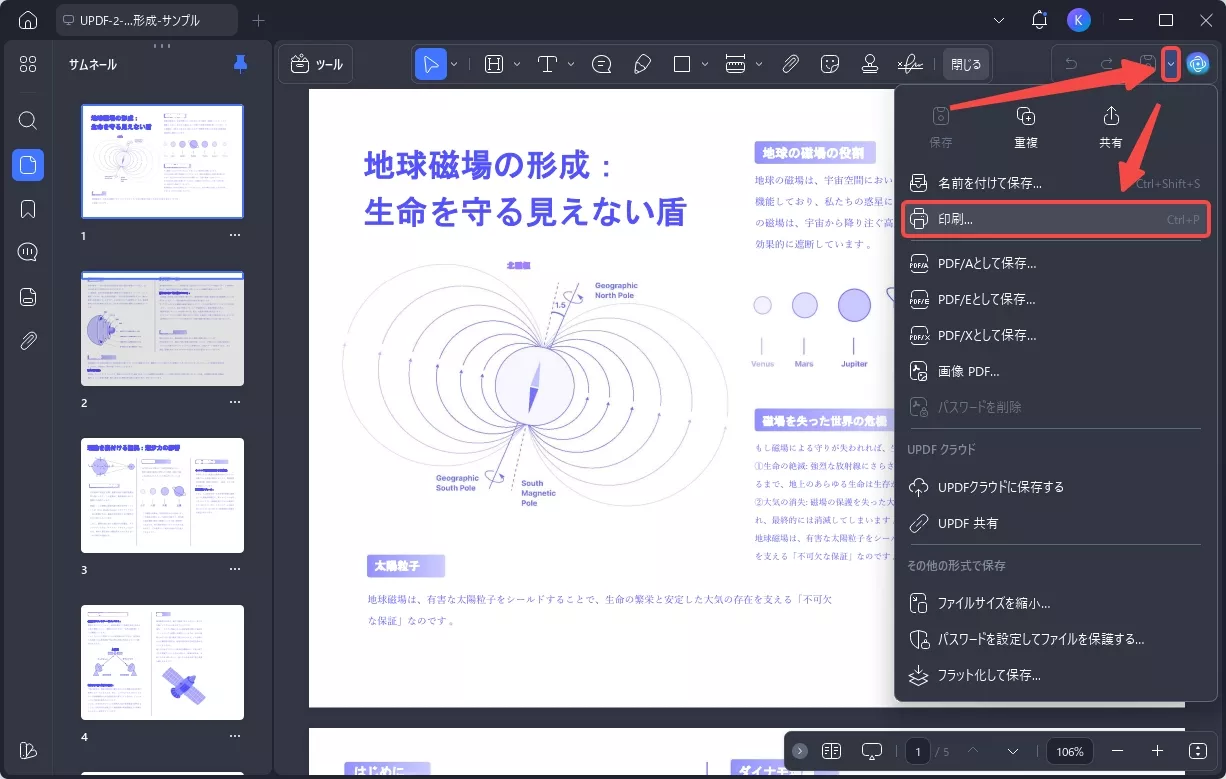
Task: Open the Comment tool
Action: [x=601, y=63]
